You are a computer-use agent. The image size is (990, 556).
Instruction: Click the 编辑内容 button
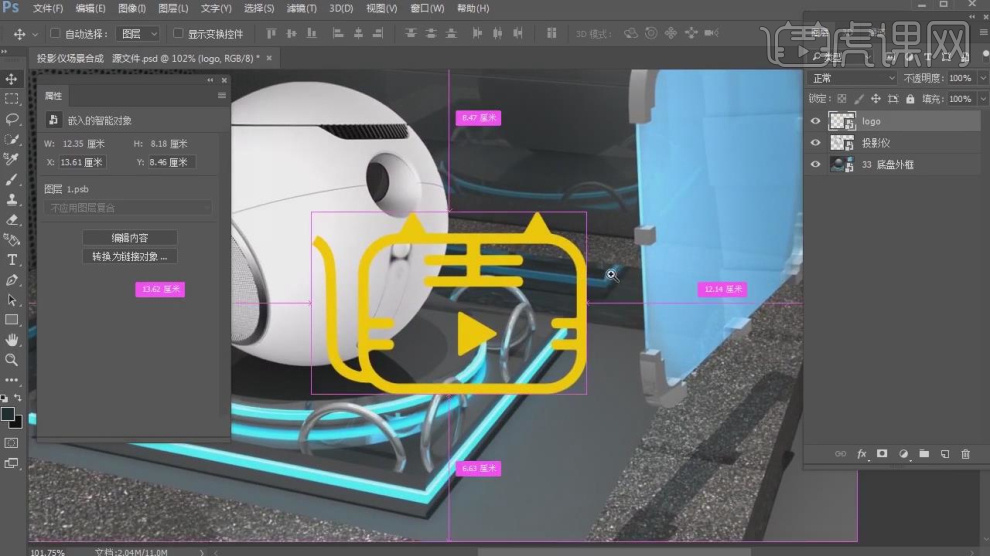(129, 238)
